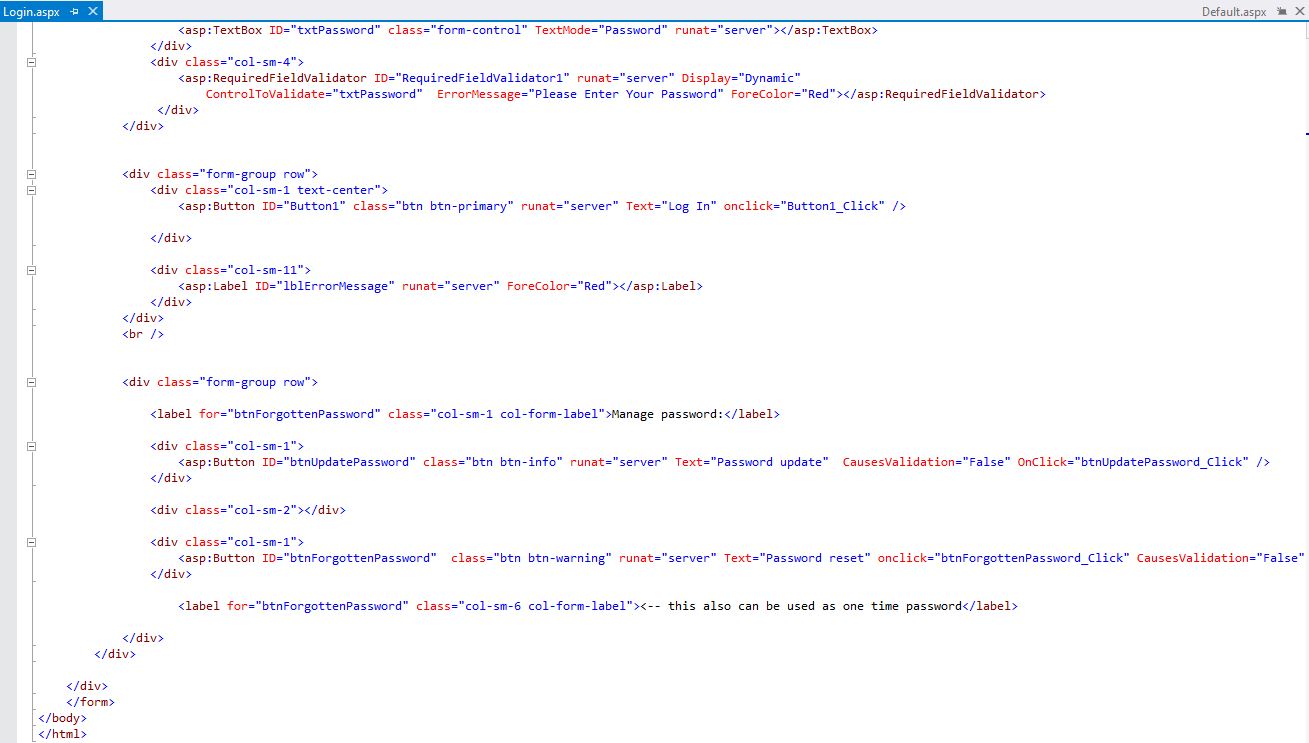Collapse the div containing btnForgottenPassword button
1309x743 pixels.
tap(31, 542)
